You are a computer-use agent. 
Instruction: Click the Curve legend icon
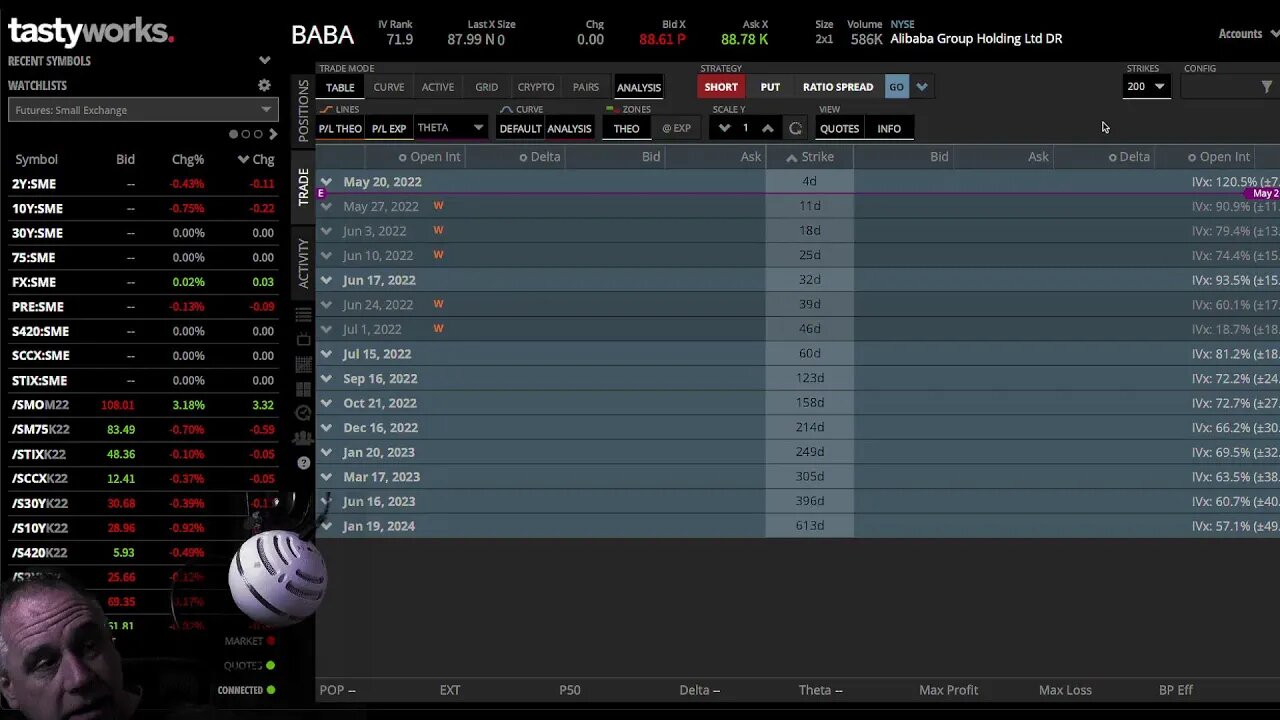pyautogui.click(x=506, y=109)
